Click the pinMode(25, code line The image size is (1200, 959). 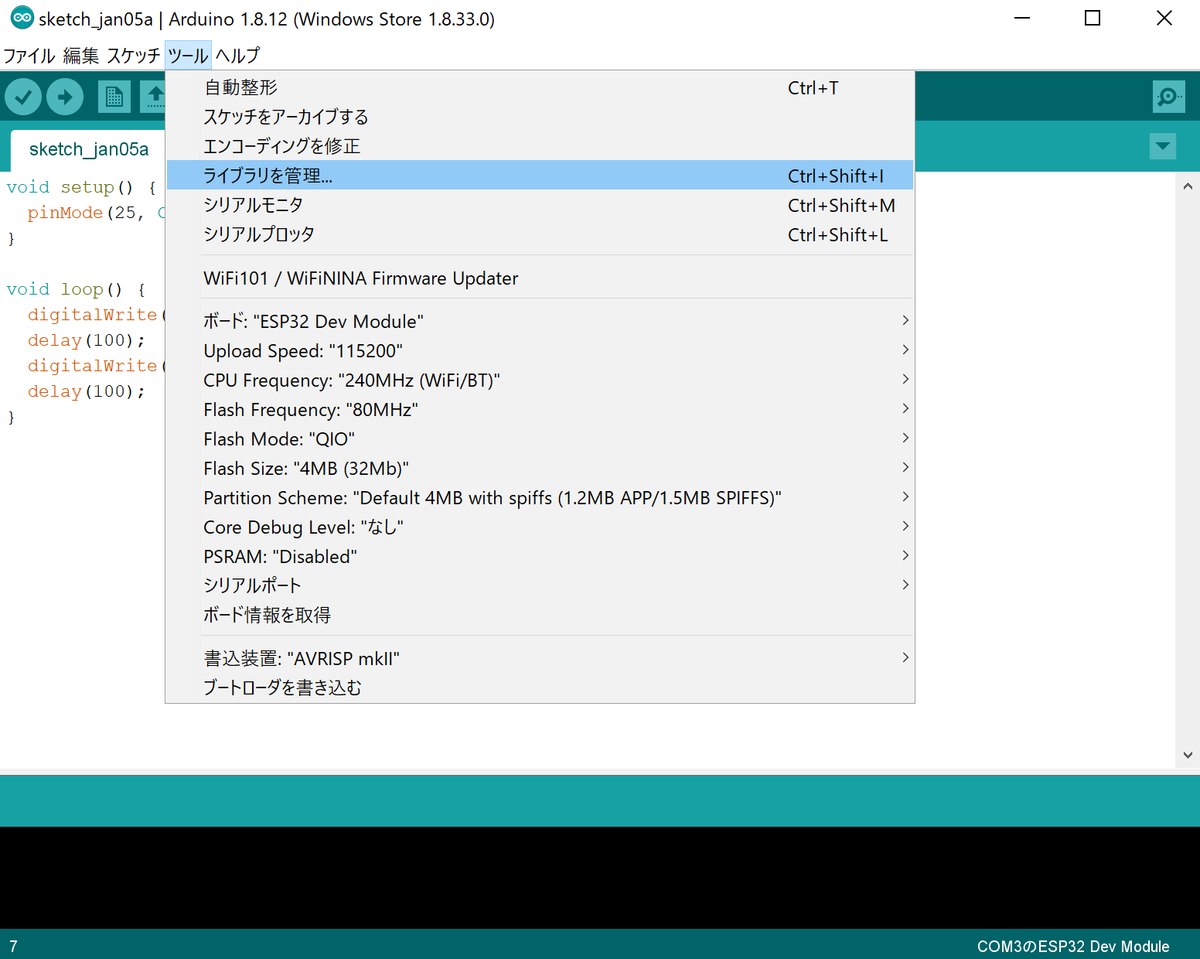tap(96, 213)
